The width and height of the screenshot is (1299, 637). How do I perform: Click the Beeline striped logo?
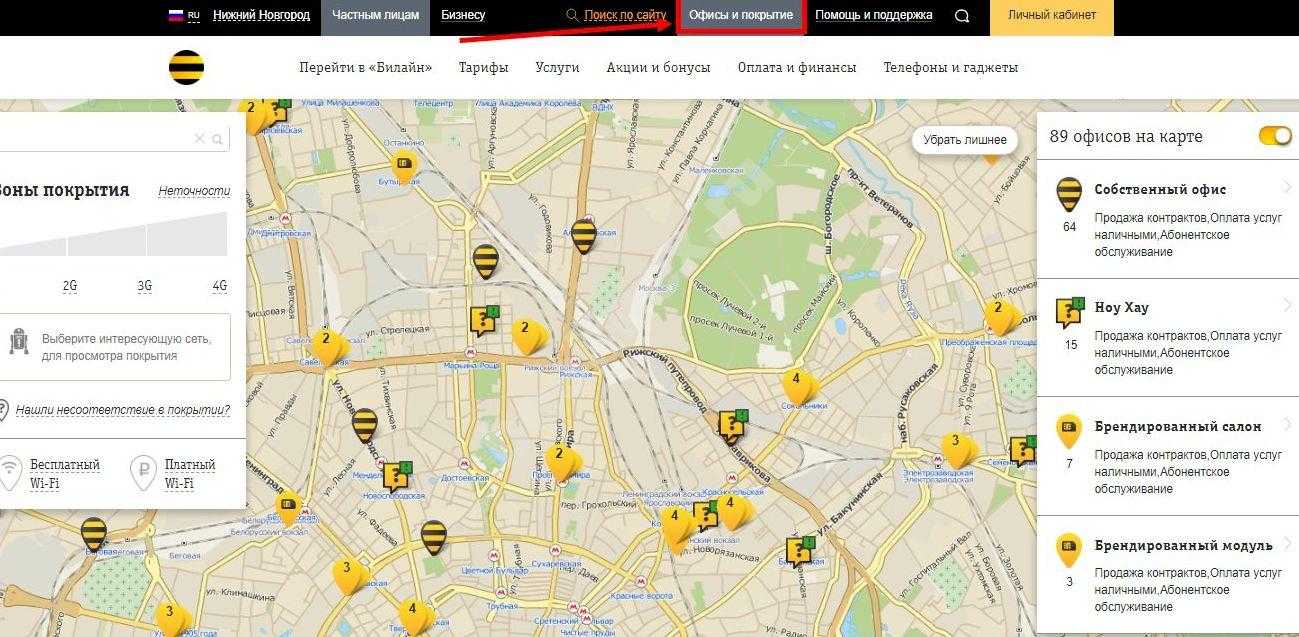point(186,67)
